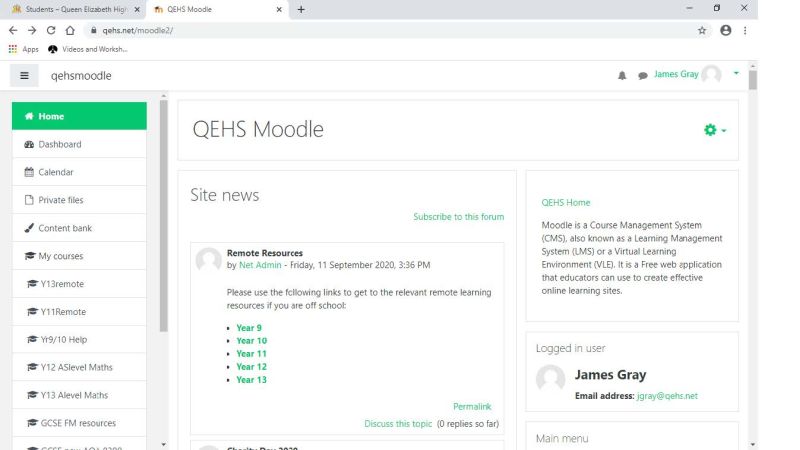This screenshot has width=800, height=450.
Task: Open the user menu dropdown arrow
Action: click(736, 73)
